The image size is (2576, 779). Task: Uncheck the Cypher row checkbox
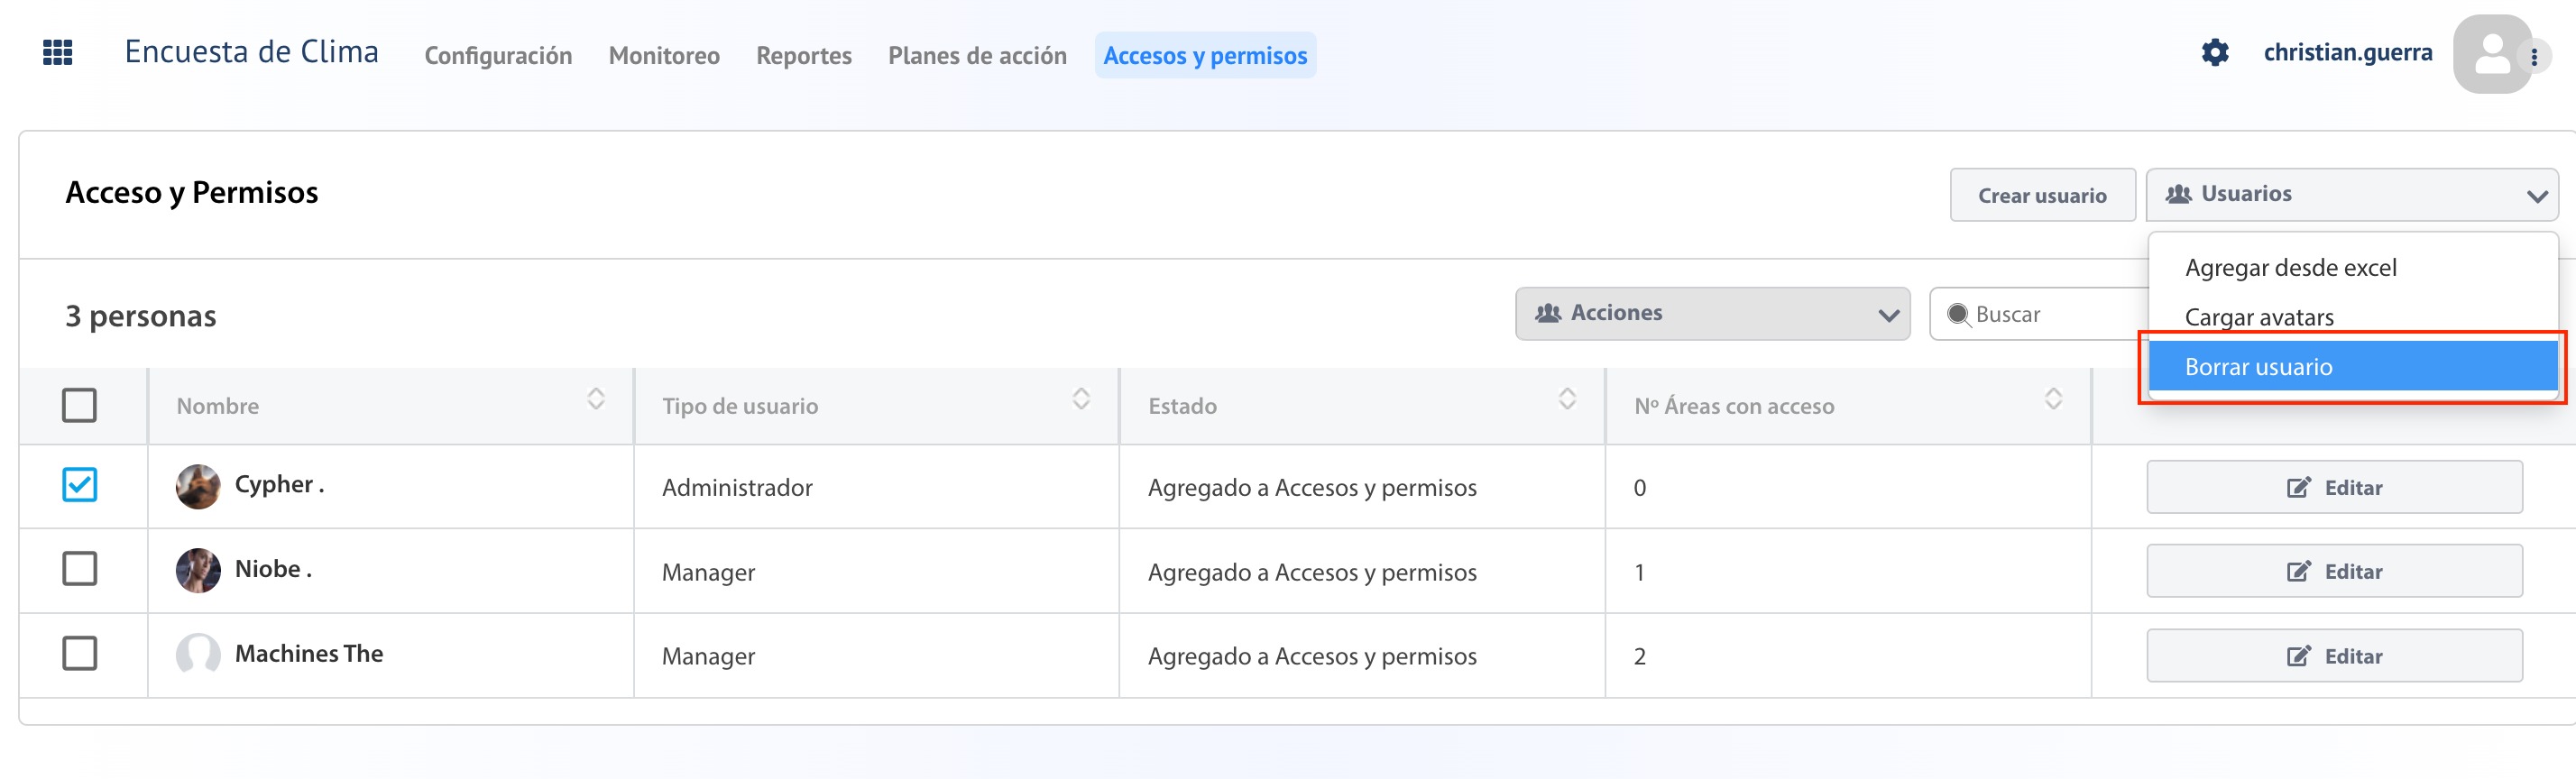[79, 484]
